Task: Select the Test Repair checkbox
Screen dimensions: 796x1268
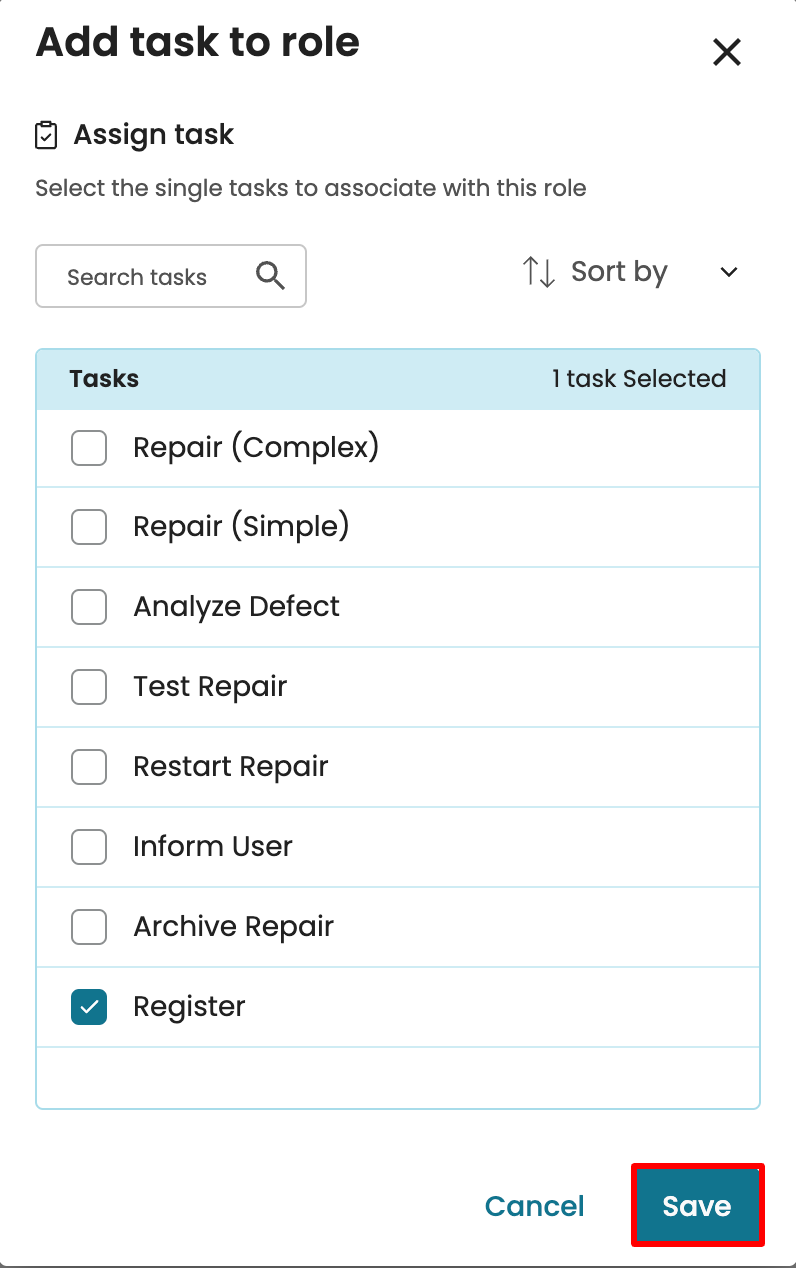Action: click(x=89, y=687)
